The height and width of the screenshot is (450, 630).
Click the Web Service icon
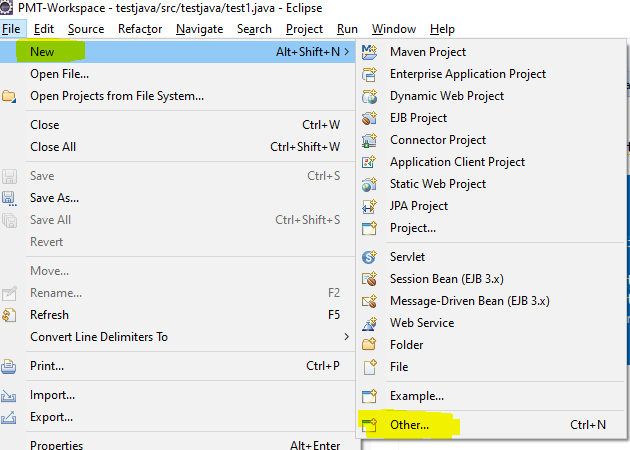pos(369,323)
